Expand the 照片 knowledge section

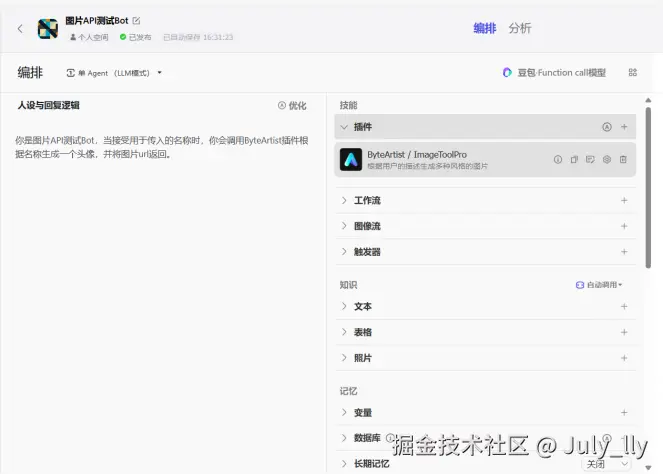(x=344, y=358)
